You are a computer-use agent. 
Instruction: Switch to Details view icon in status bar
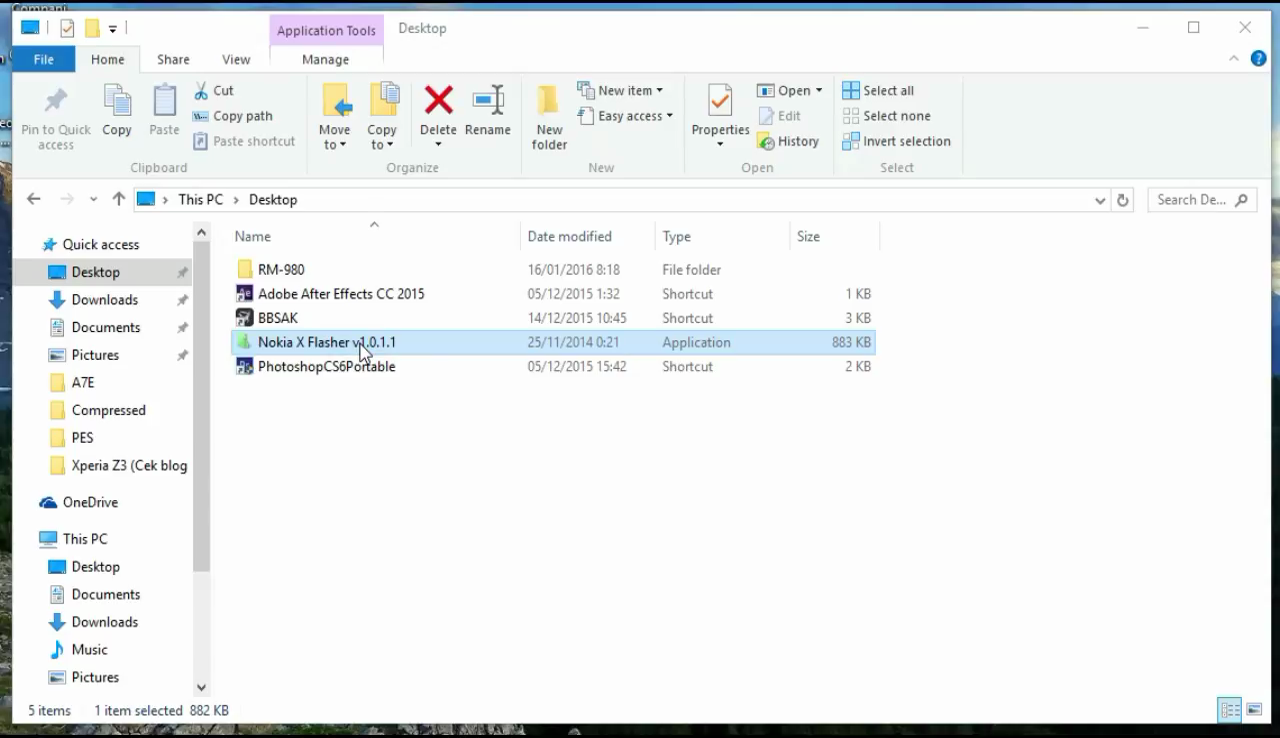coord(1230,710)
